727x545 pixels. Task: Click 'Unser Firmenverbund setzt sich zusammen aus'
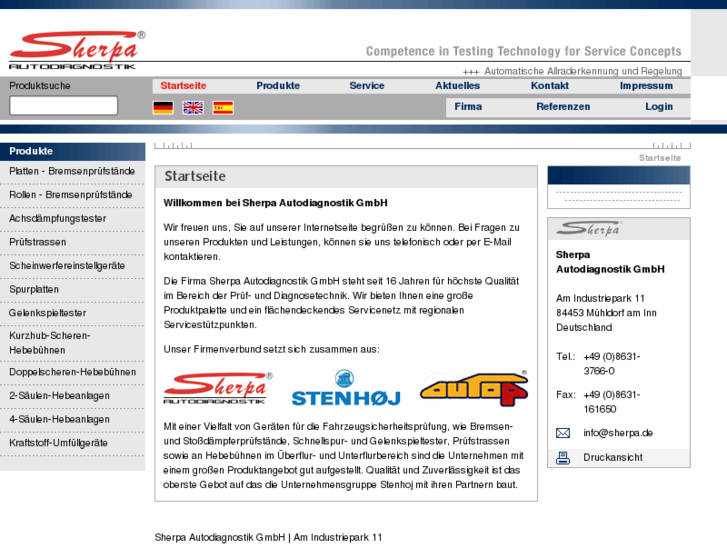271,349
